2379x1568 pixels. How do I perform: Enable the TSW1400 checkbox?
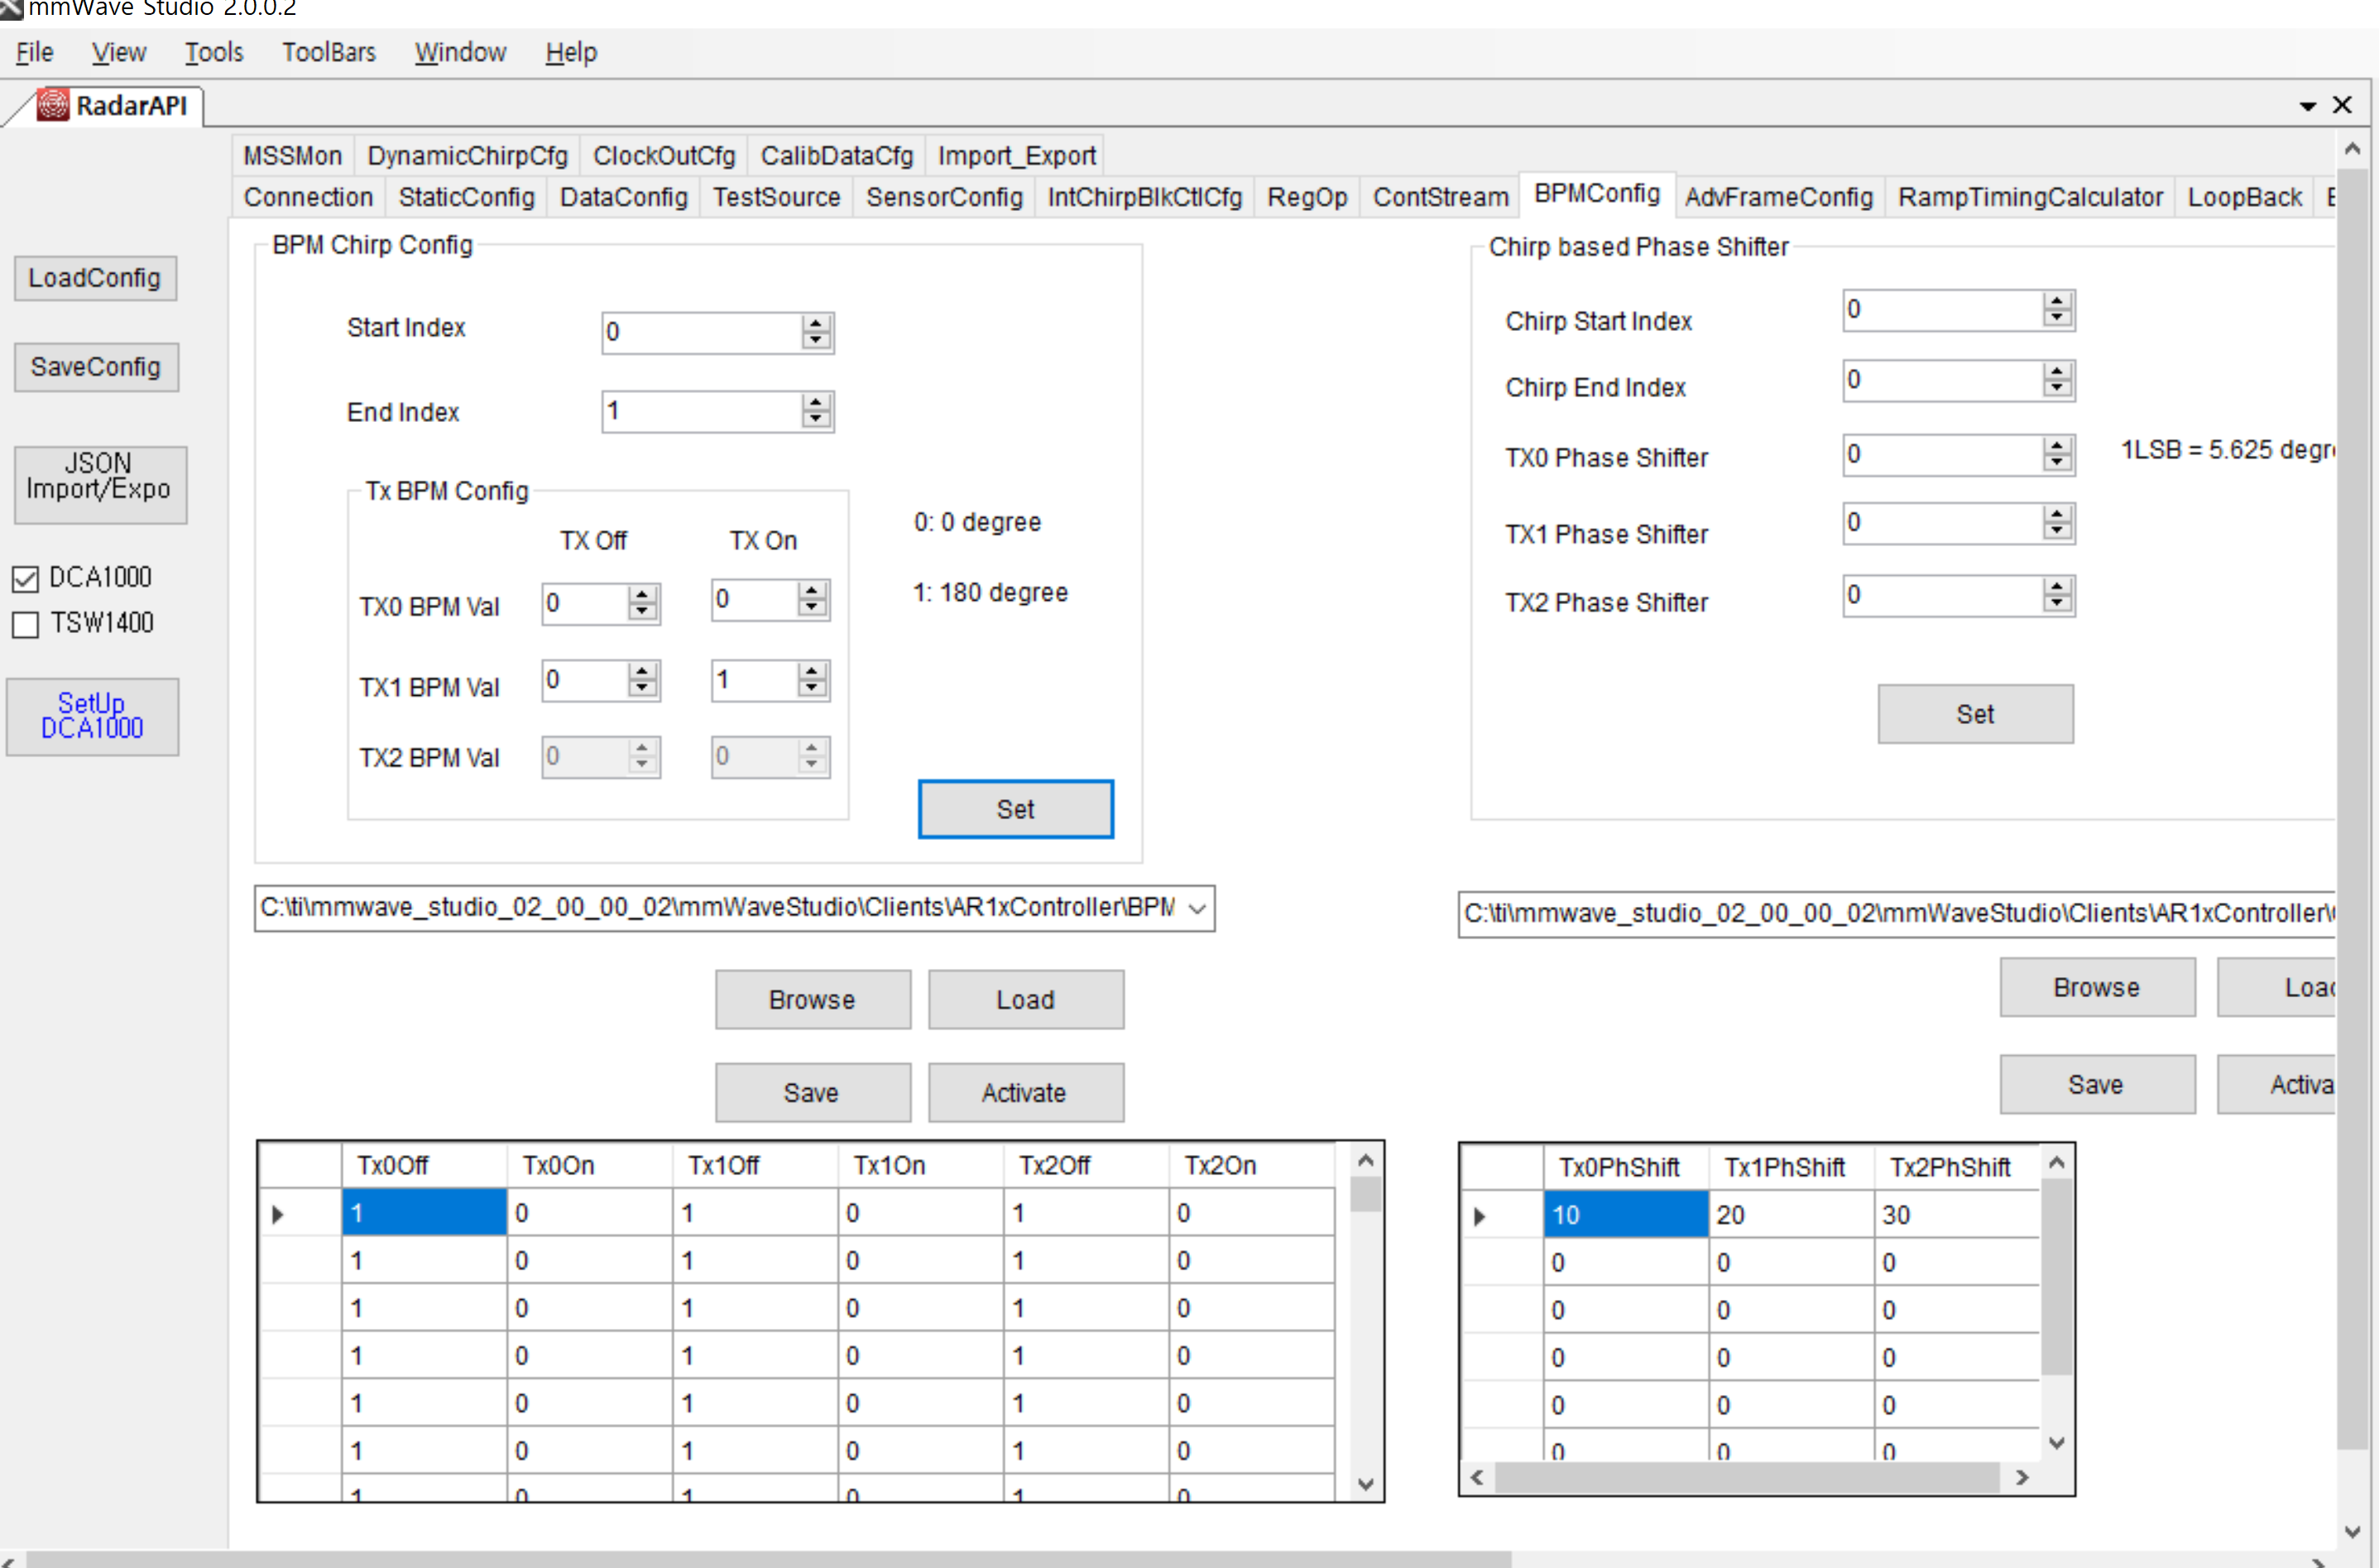click(26, 625)
